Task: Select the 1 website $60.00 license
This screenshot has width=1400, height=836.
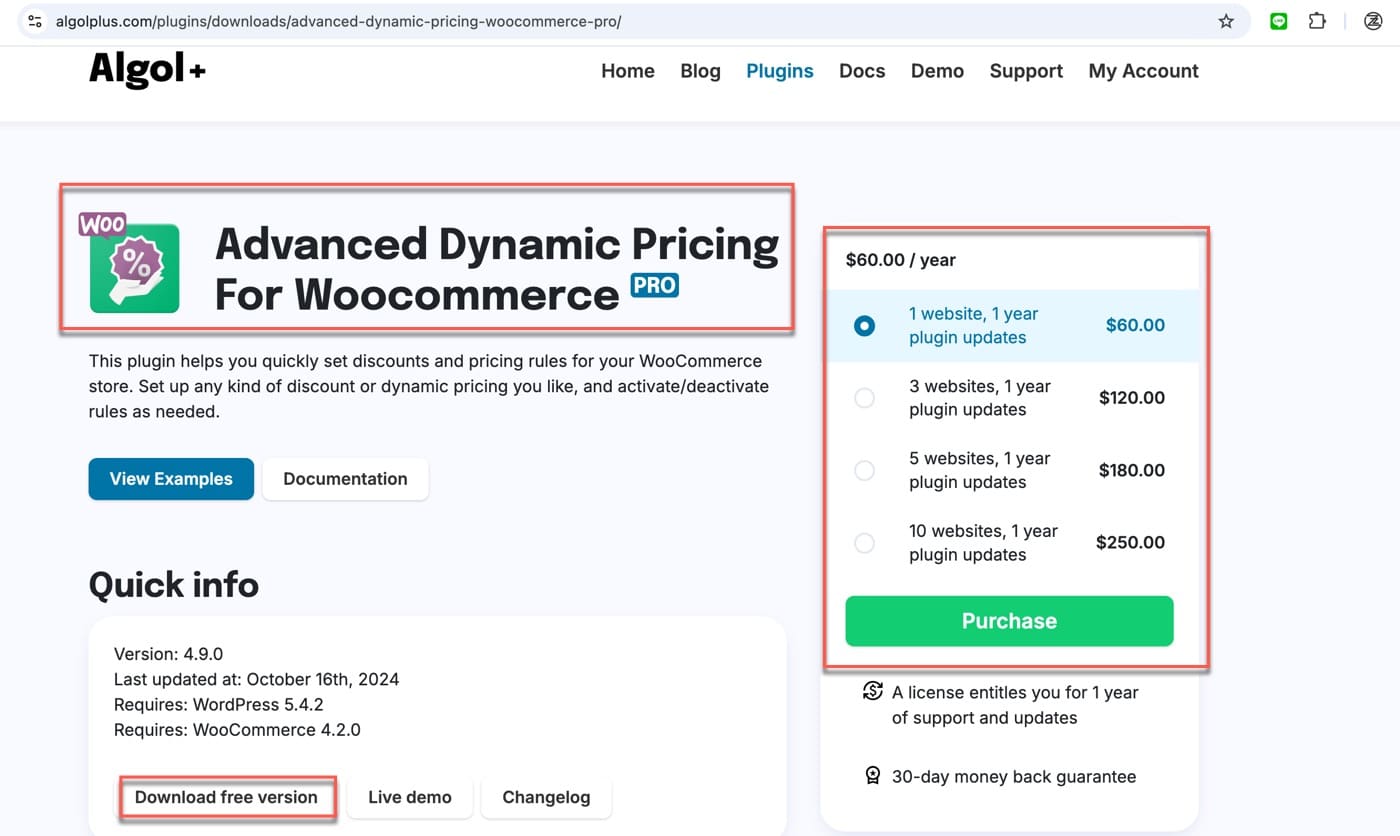Action: tap(1009, 326)
